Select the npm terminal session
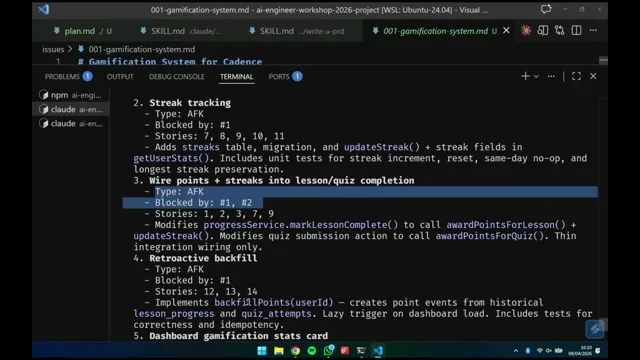The height and width of the screenshot is (360, 640). click(71, 95)
